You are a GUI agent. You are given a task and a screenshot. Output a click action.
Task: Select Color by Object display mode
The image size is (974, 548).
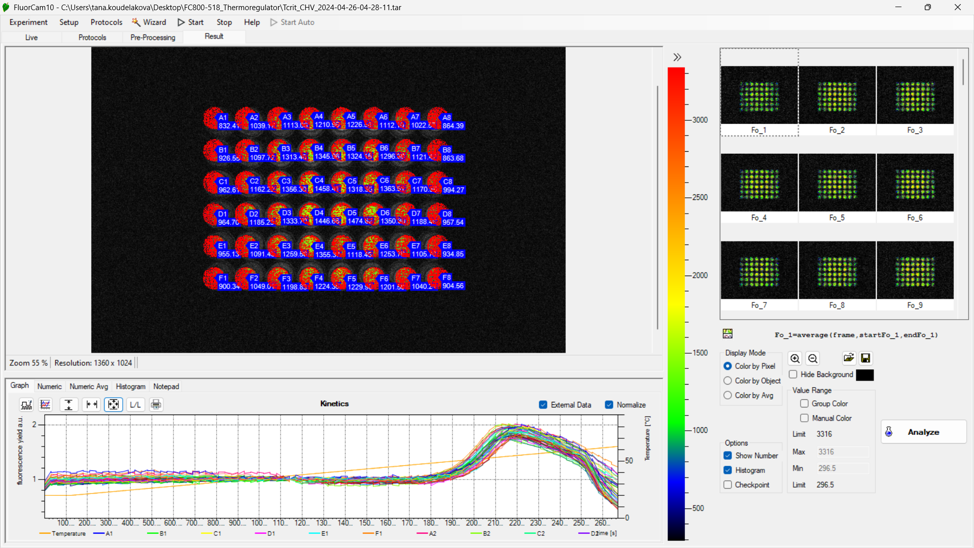click(728, 381)
